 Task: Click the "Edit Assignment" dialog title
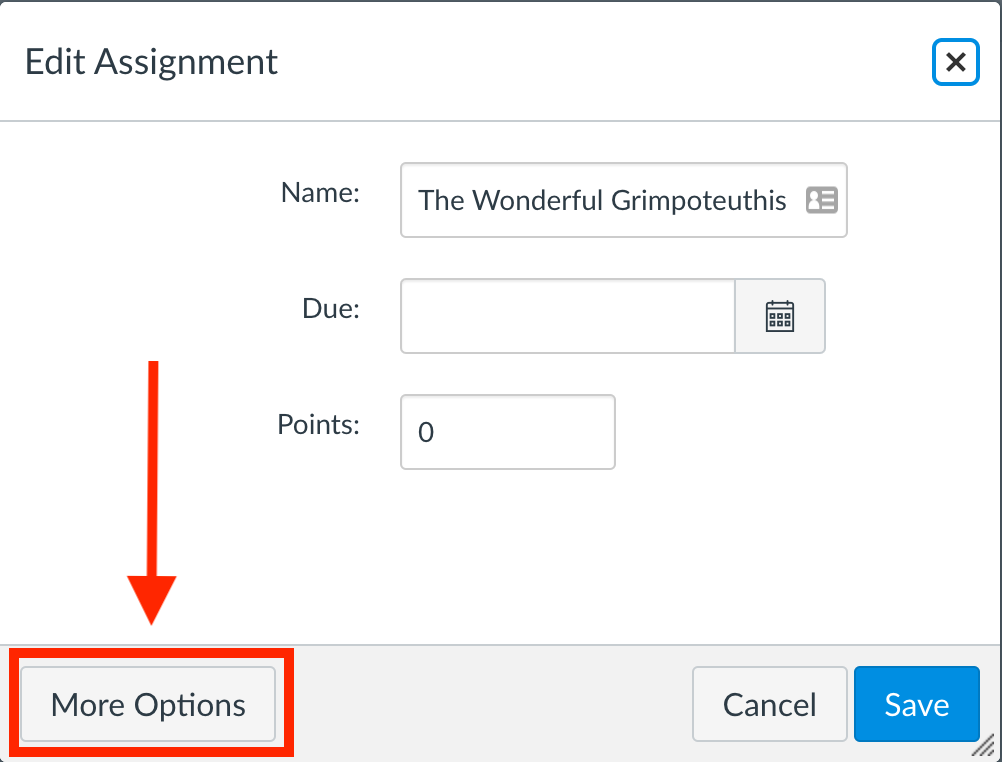click(151, 62)
